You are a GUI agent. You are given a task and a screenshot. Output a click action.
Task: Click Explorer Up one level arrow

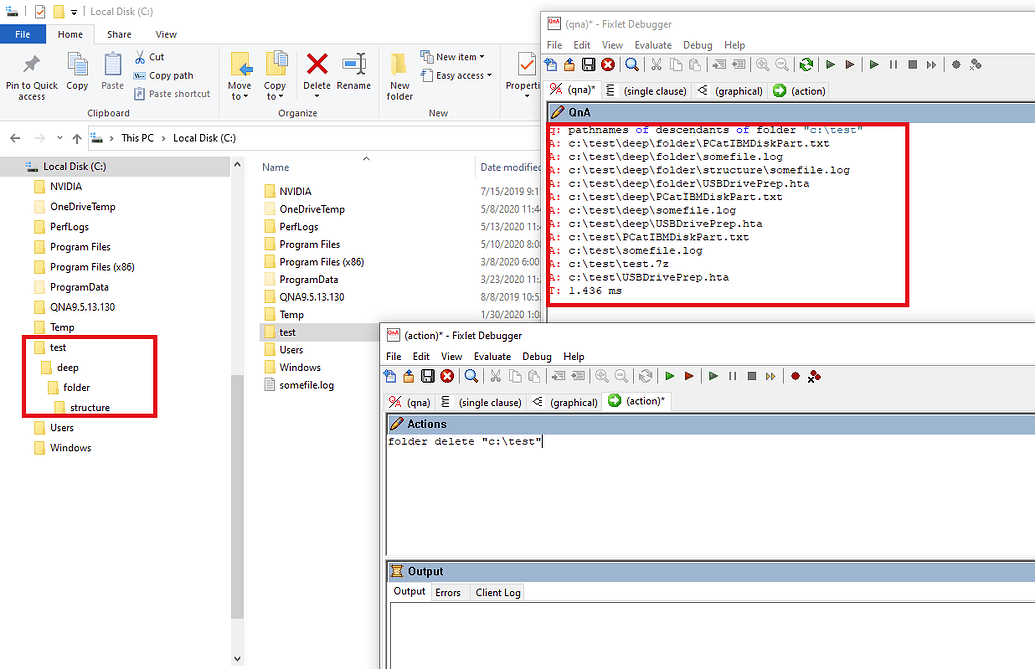point(77,138)
